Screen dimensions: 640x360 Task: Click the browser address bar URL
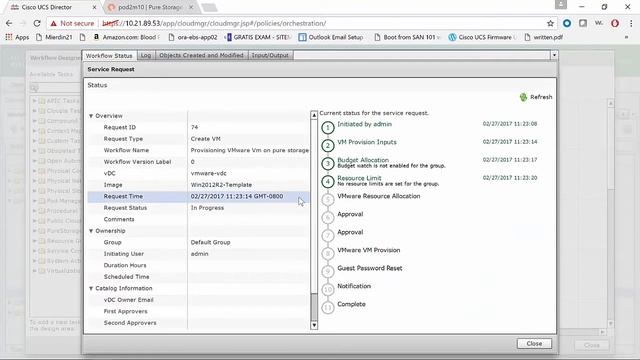pos(214,23)
